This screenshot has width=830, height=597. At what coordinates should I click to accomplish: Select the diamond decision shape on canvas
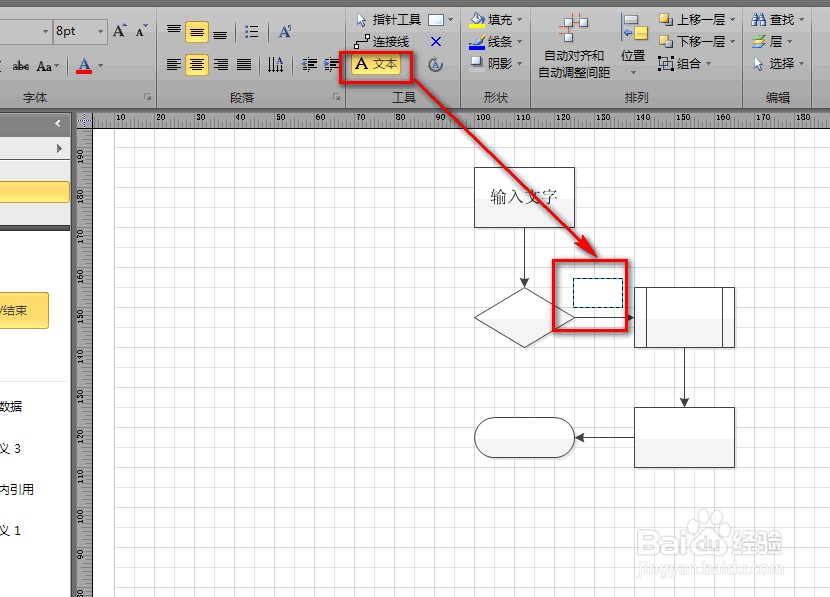point(524,318)
